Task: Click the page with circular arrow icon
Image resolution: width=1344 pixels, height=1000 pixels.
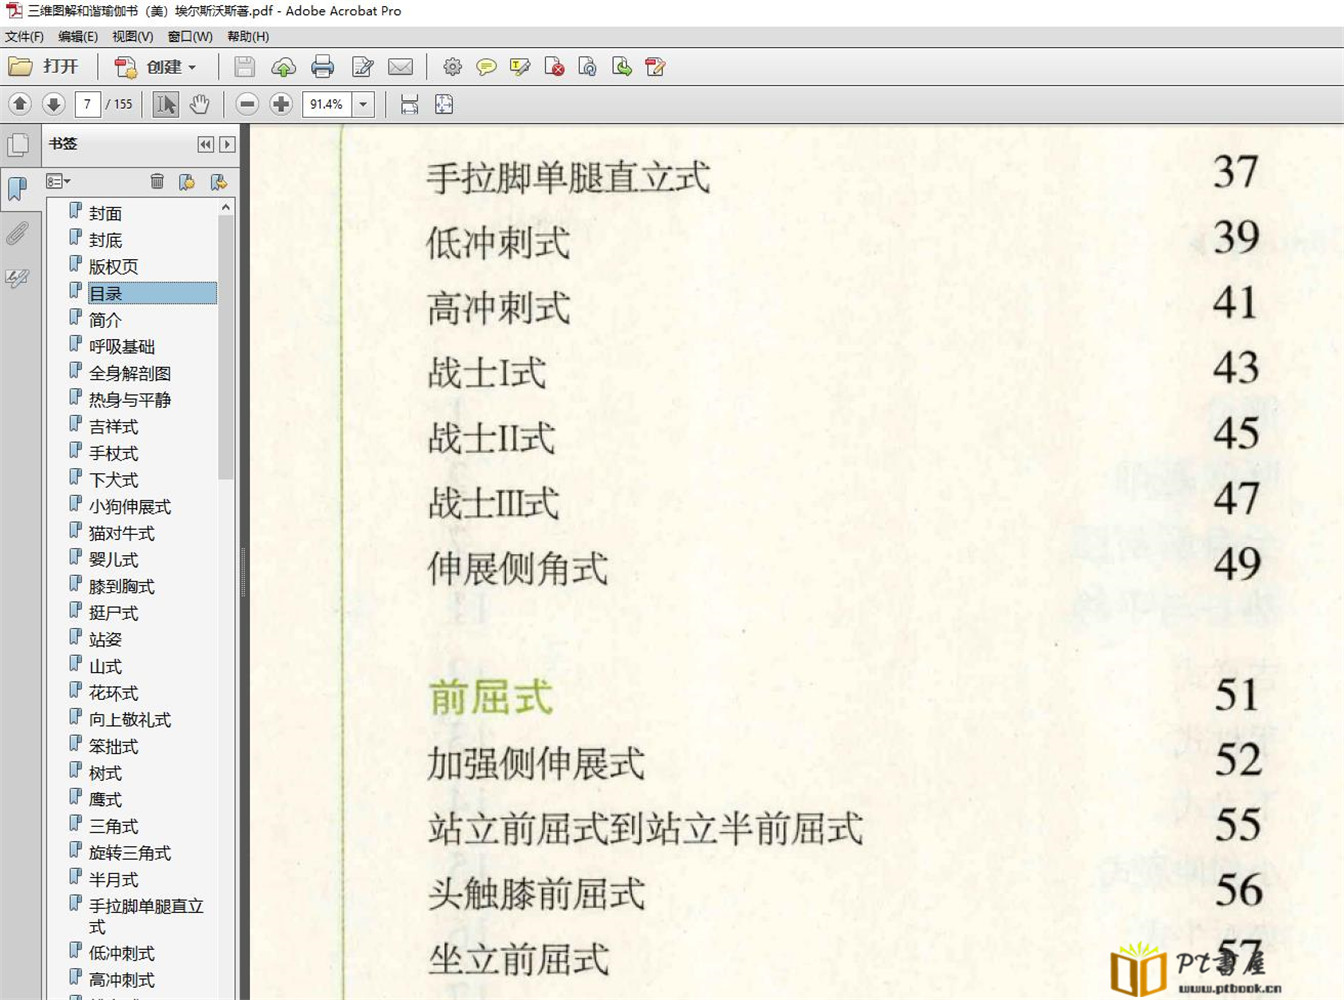Action: (588, 67)
